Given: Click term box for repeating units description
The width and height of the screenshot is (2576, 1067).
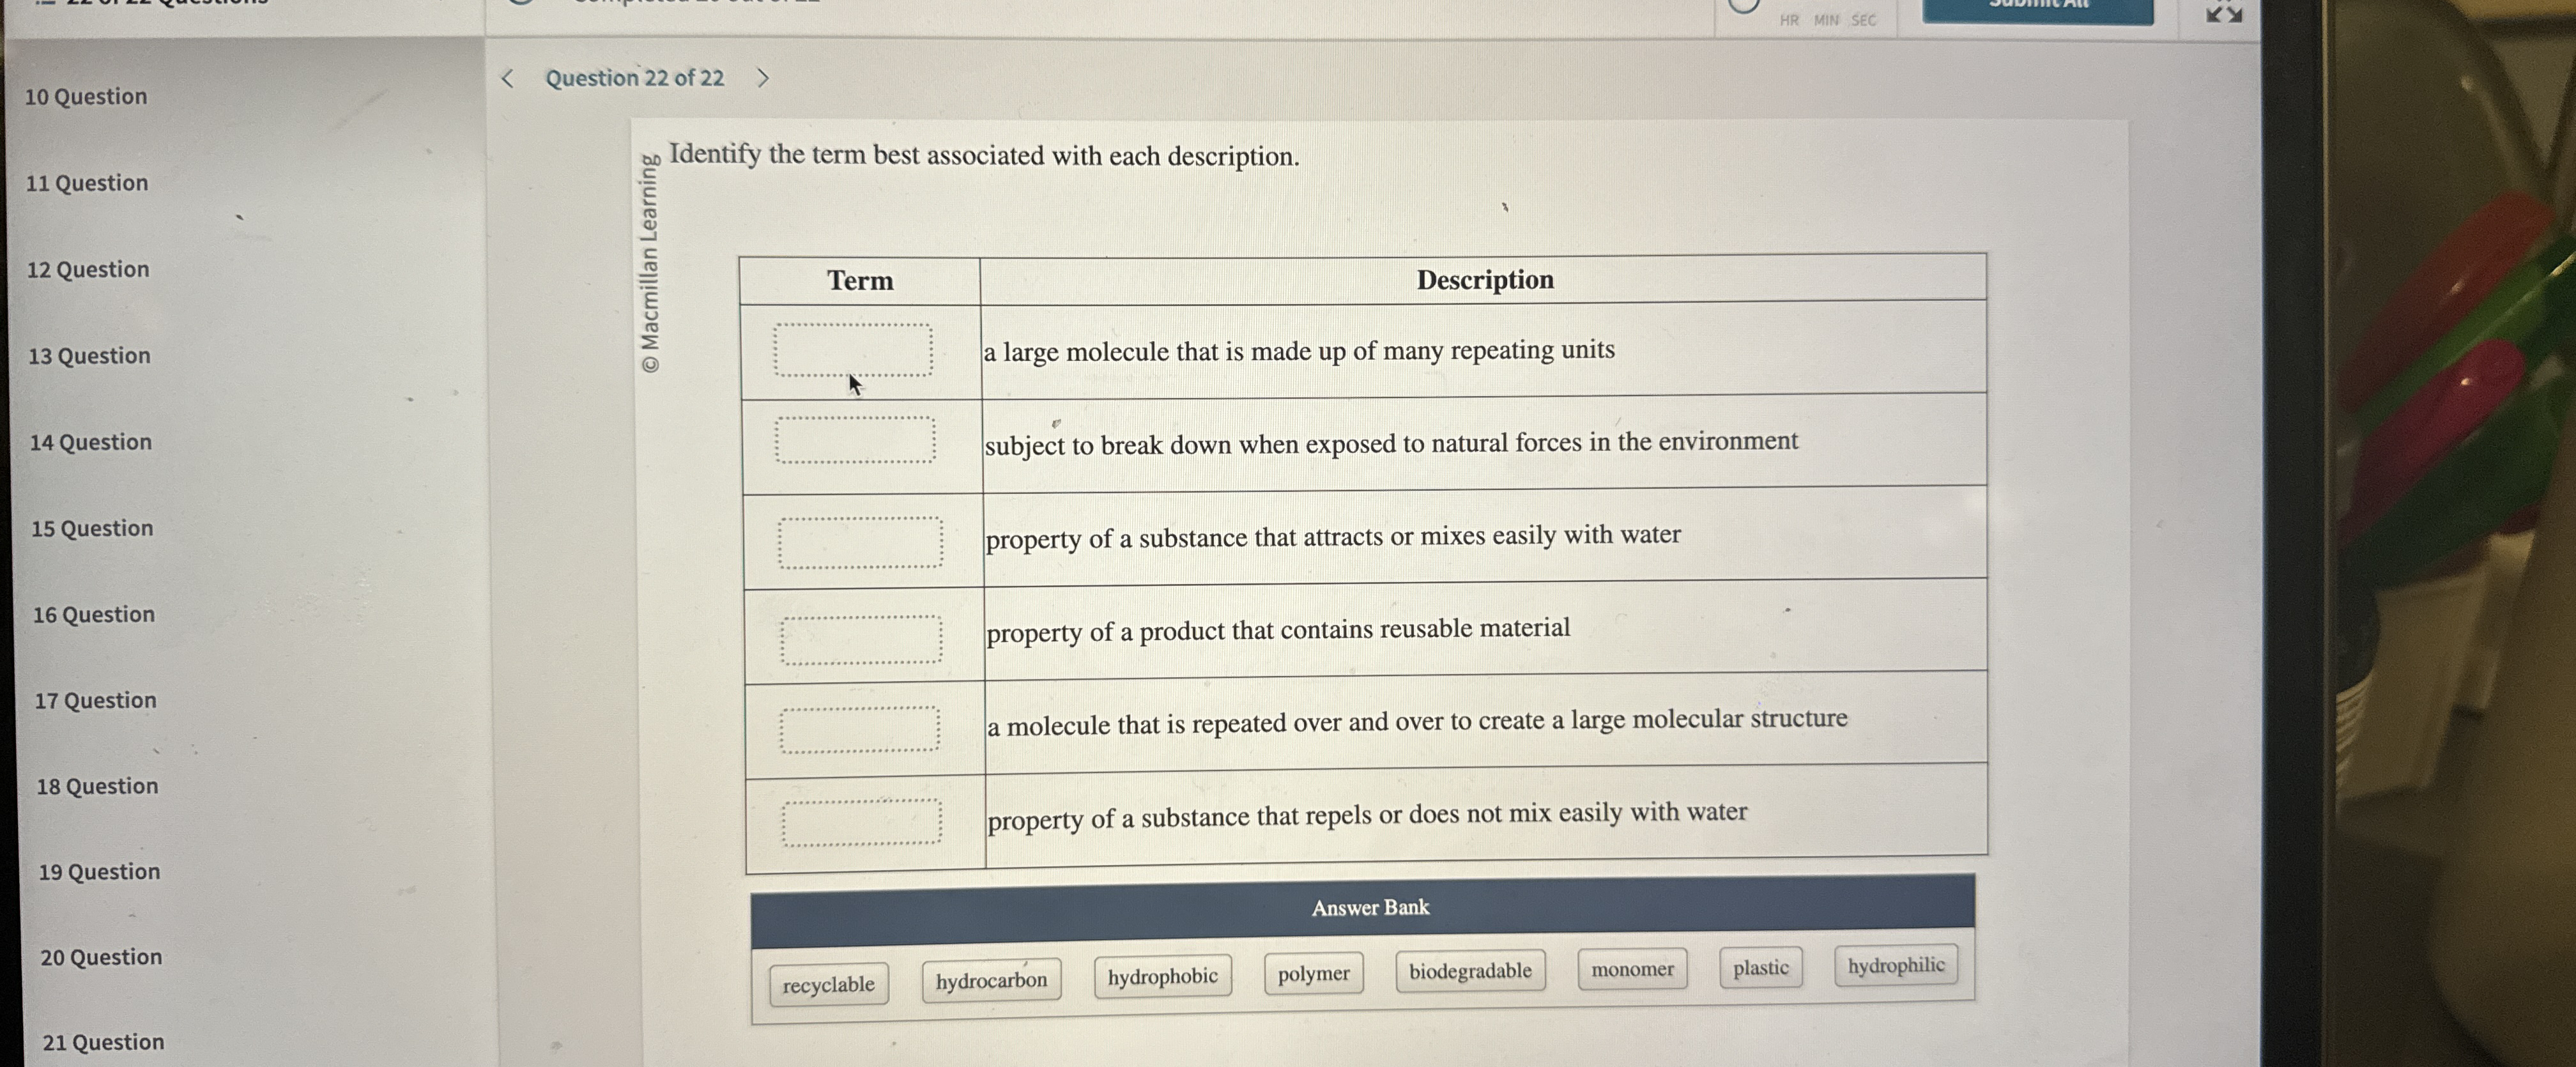Looking at the screenshot, I should pyautogui.click(x=853, y=350).
